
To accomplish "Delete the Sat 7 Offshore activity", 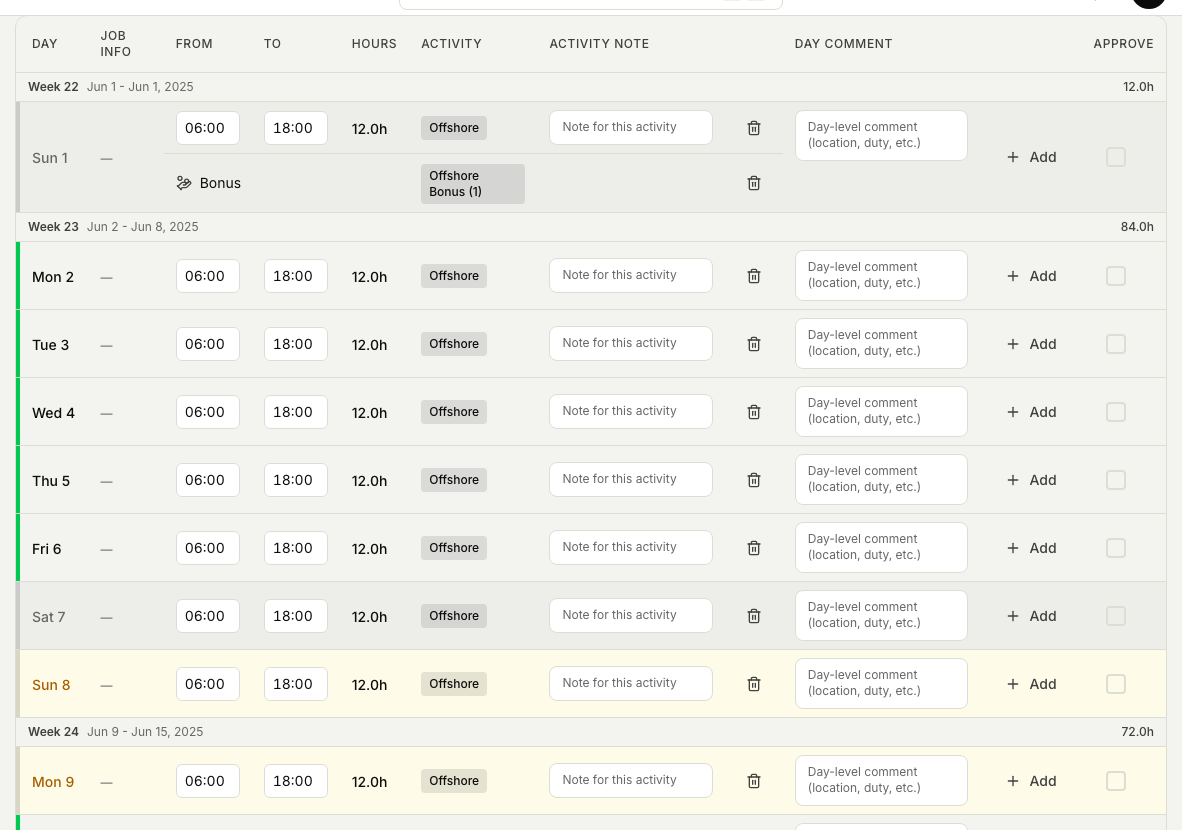I will pos(754,616).
